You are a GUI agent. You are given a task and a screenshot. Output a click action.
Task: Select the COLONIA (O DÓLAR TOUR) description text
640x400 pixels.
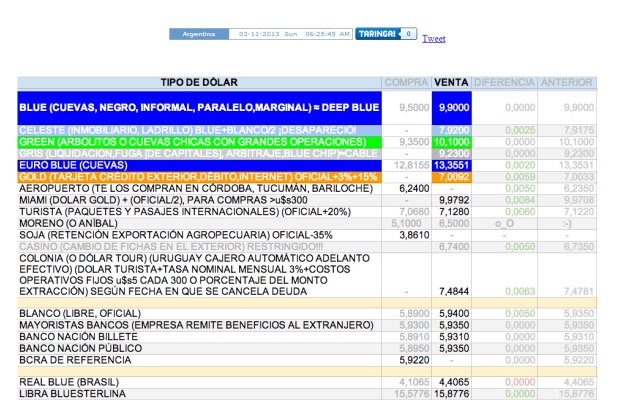[x=194, y=275]
